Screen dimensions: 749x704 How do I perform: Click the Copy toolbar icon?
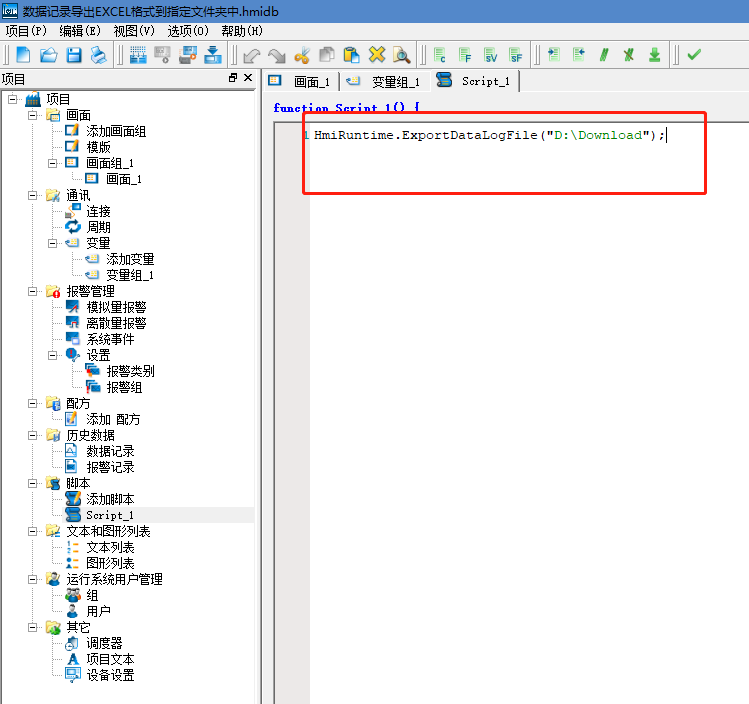coord(327,55)
